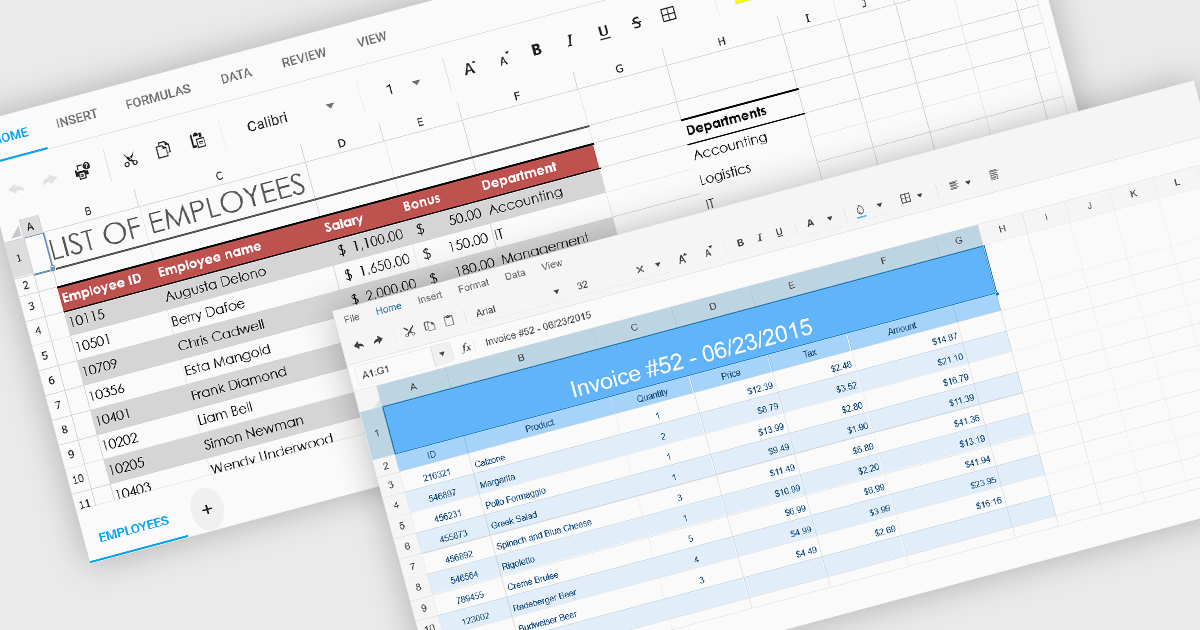This screenshot has width=1200, height=630.
Task: Click the redo arrow in invoice spreadsheet
Action: (x=379, y=340)
